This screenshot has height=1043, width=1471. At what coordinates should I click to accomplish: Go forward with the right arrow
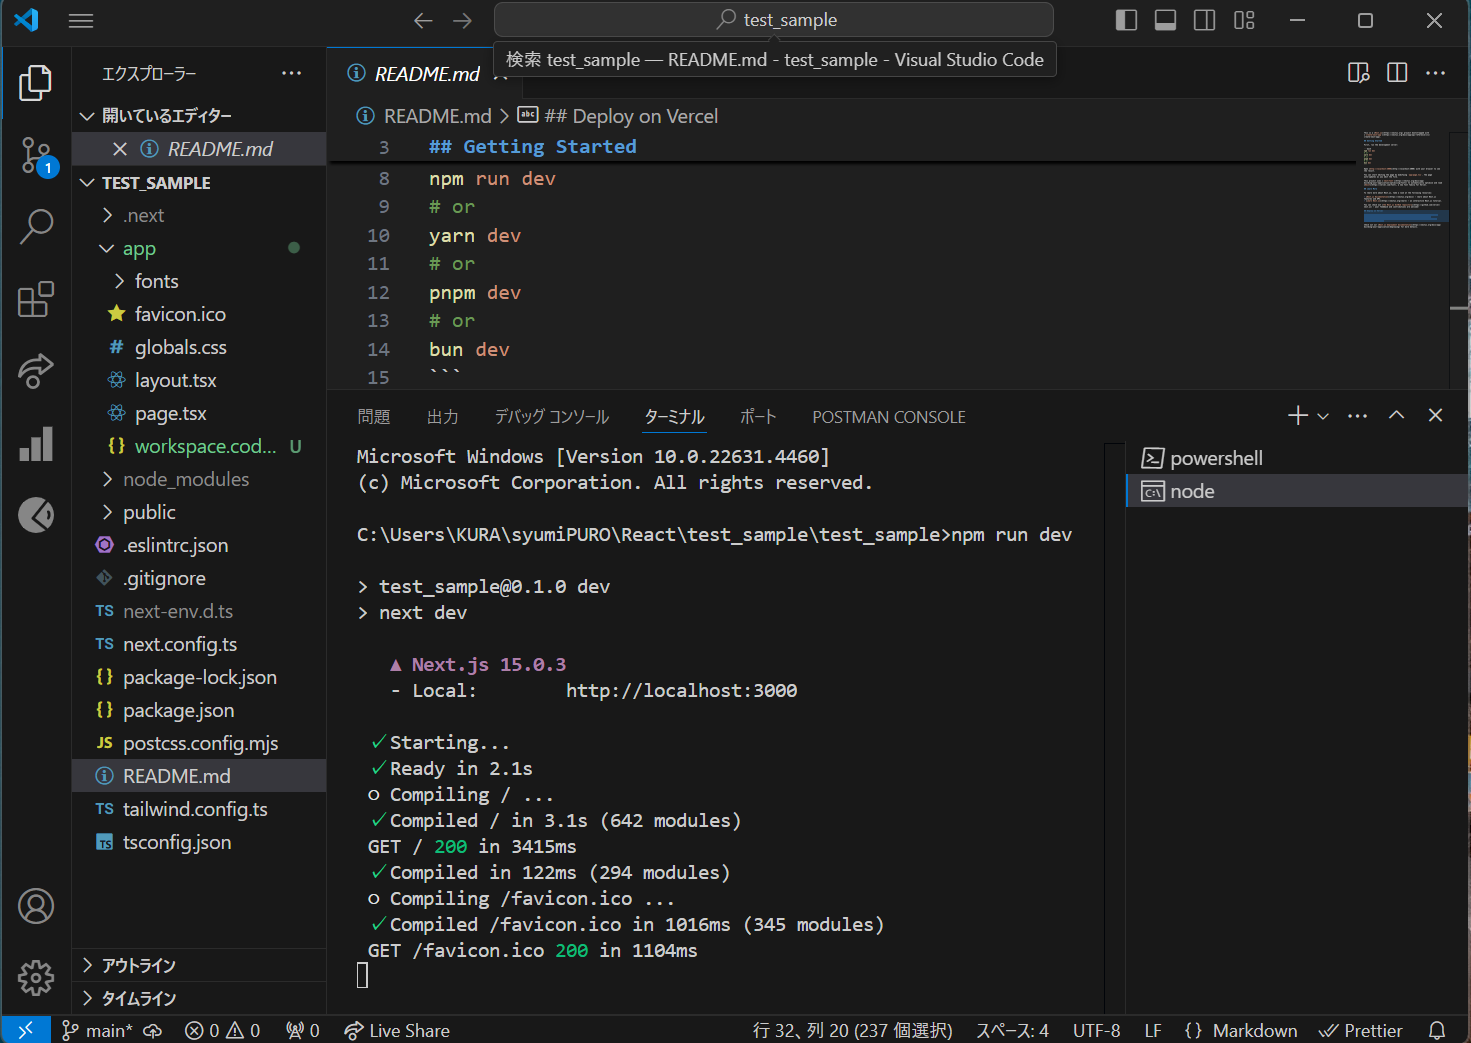(462, 20)
